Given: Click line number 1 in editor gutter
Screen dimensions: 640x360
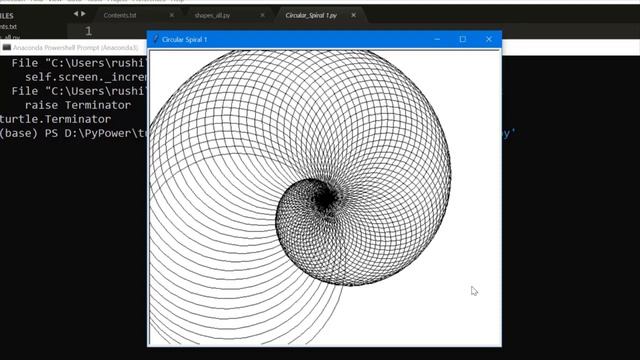Looking at the screenshot, I should (x=89, y=31).
